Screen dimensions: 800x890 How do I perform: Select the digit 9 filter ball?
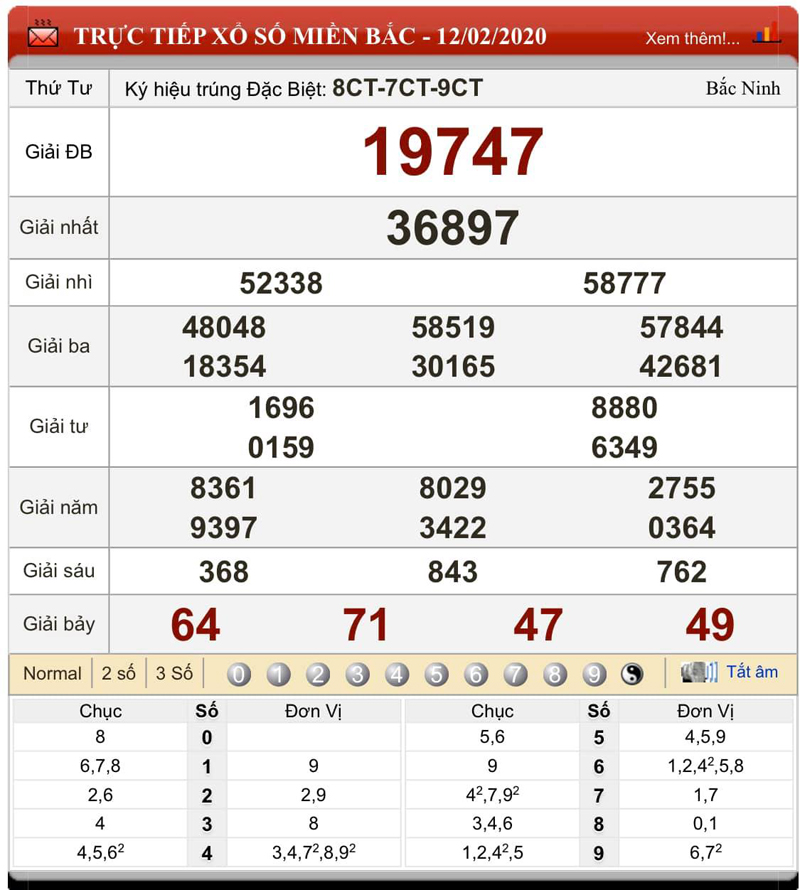[x=595, y=674]
